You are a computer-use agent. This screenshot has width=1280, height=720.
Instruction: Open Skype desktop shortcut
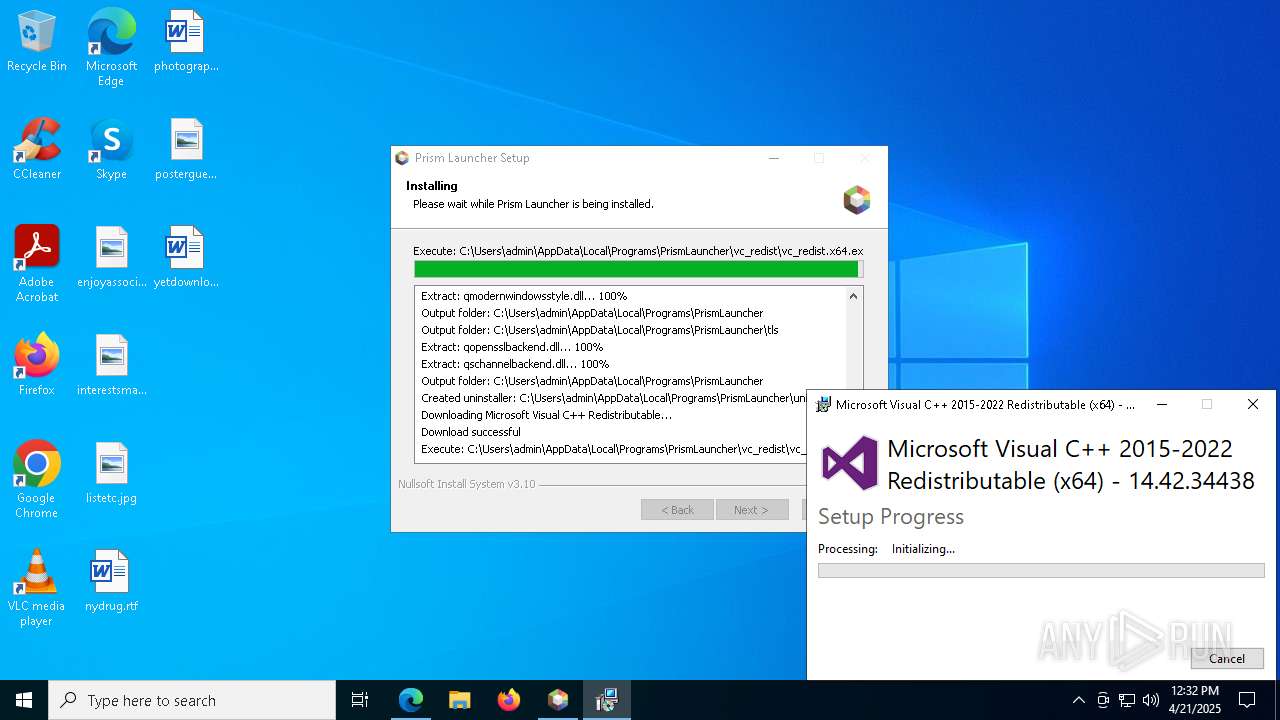tap(111, 149)
